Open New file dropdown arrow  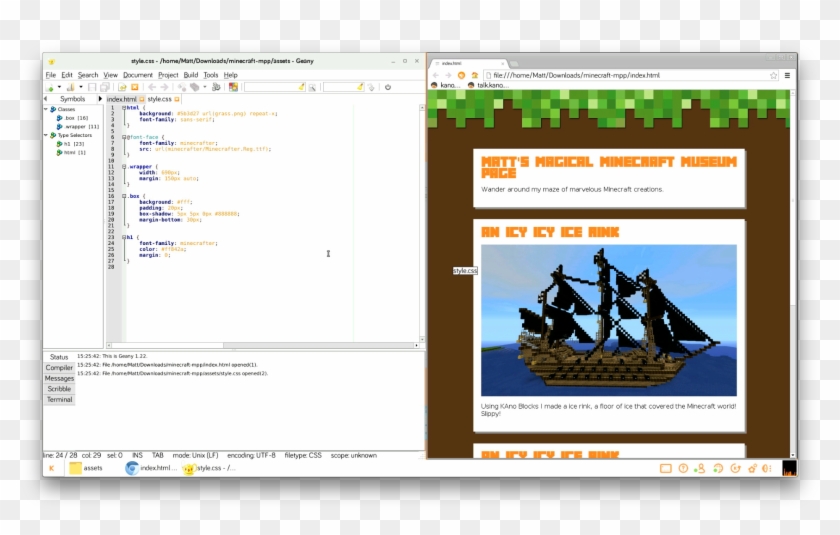tap(59, 87)
